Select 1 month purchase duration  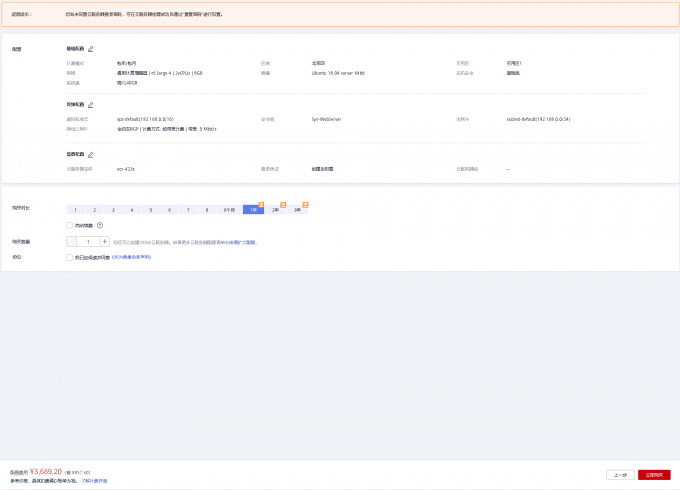click(x=76, y=210)
